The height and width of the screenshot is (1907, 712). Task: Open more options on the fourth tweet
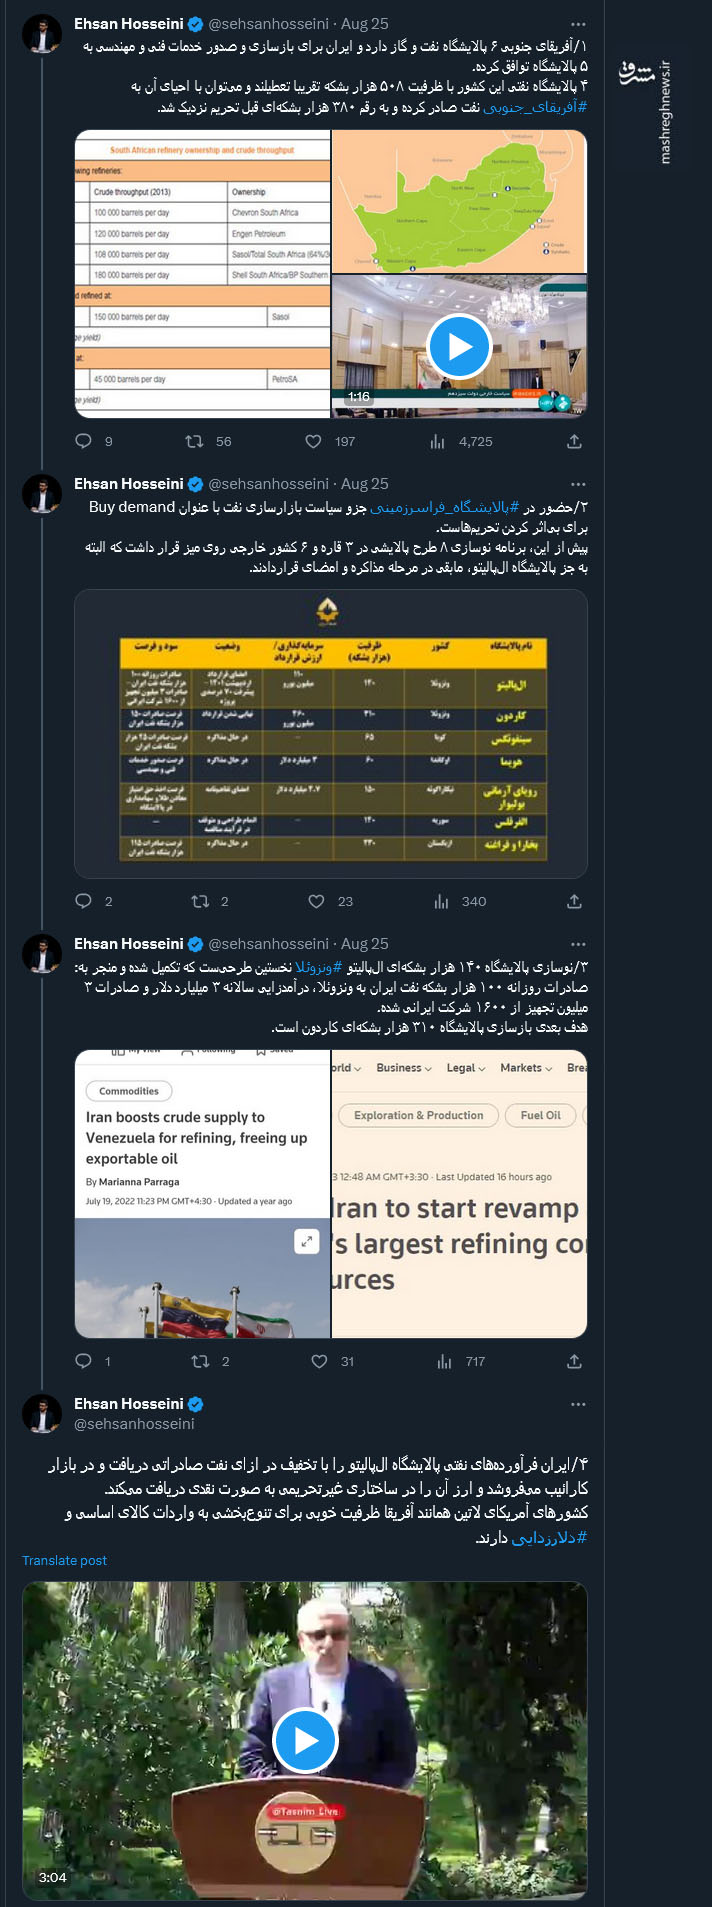pos(577,1404)
